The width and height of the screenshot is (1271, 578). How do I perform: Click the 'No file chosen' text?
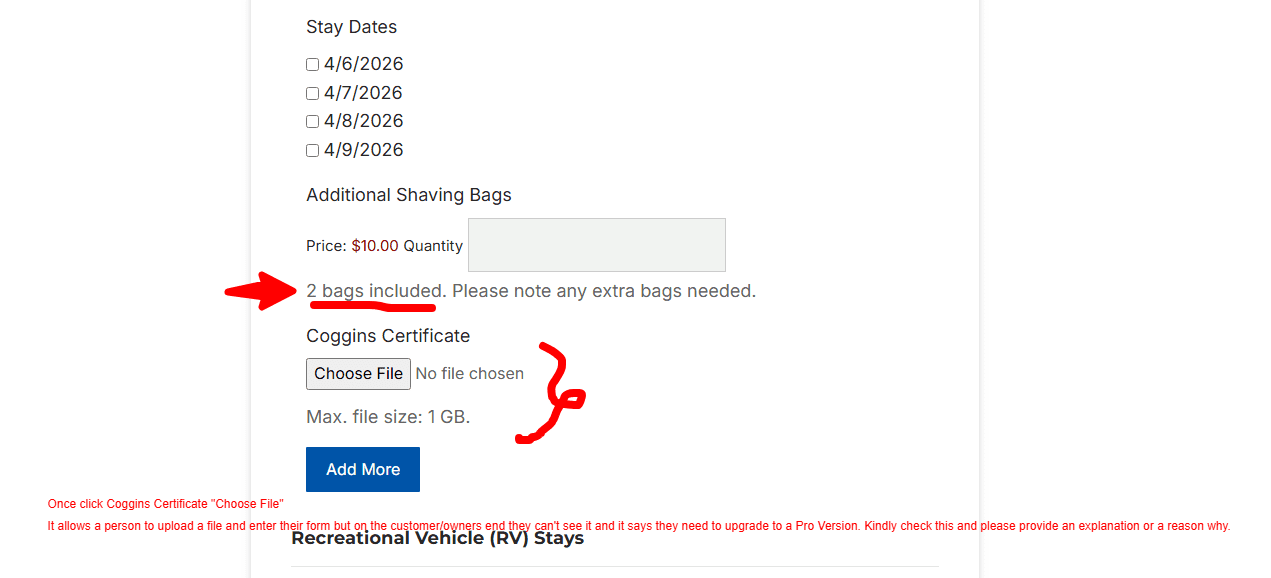point(470,374)
